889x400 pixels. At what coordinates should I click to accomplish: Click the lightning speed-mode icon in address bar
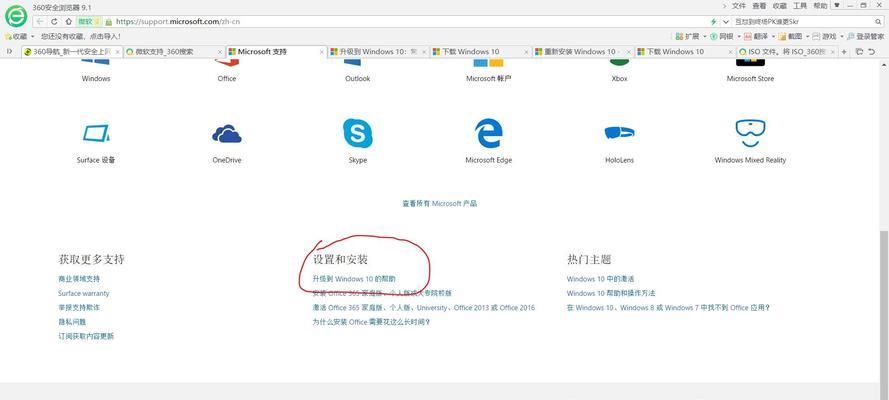(713, 22)
